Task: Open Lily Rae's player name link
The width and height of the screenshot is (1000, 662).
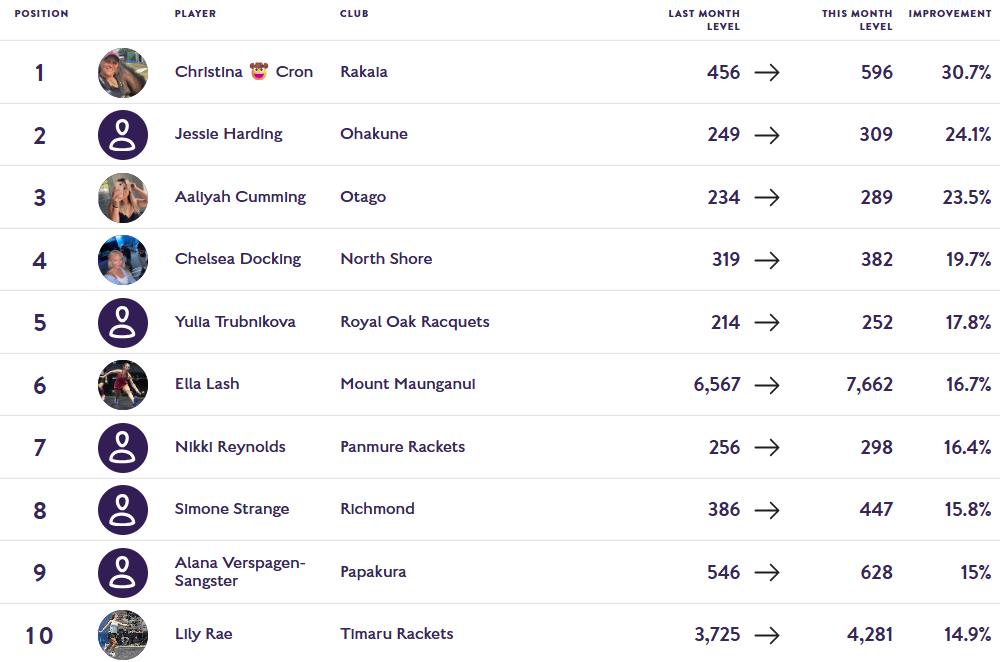Action: (x=203, y=634)
